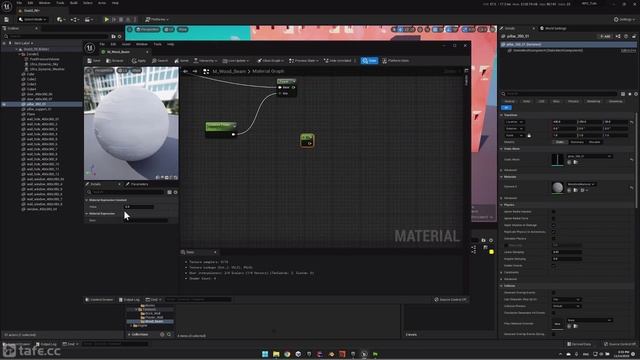Switch to the World Settings tab
Viewport: 640px width, 360px height.
(556, 28)
